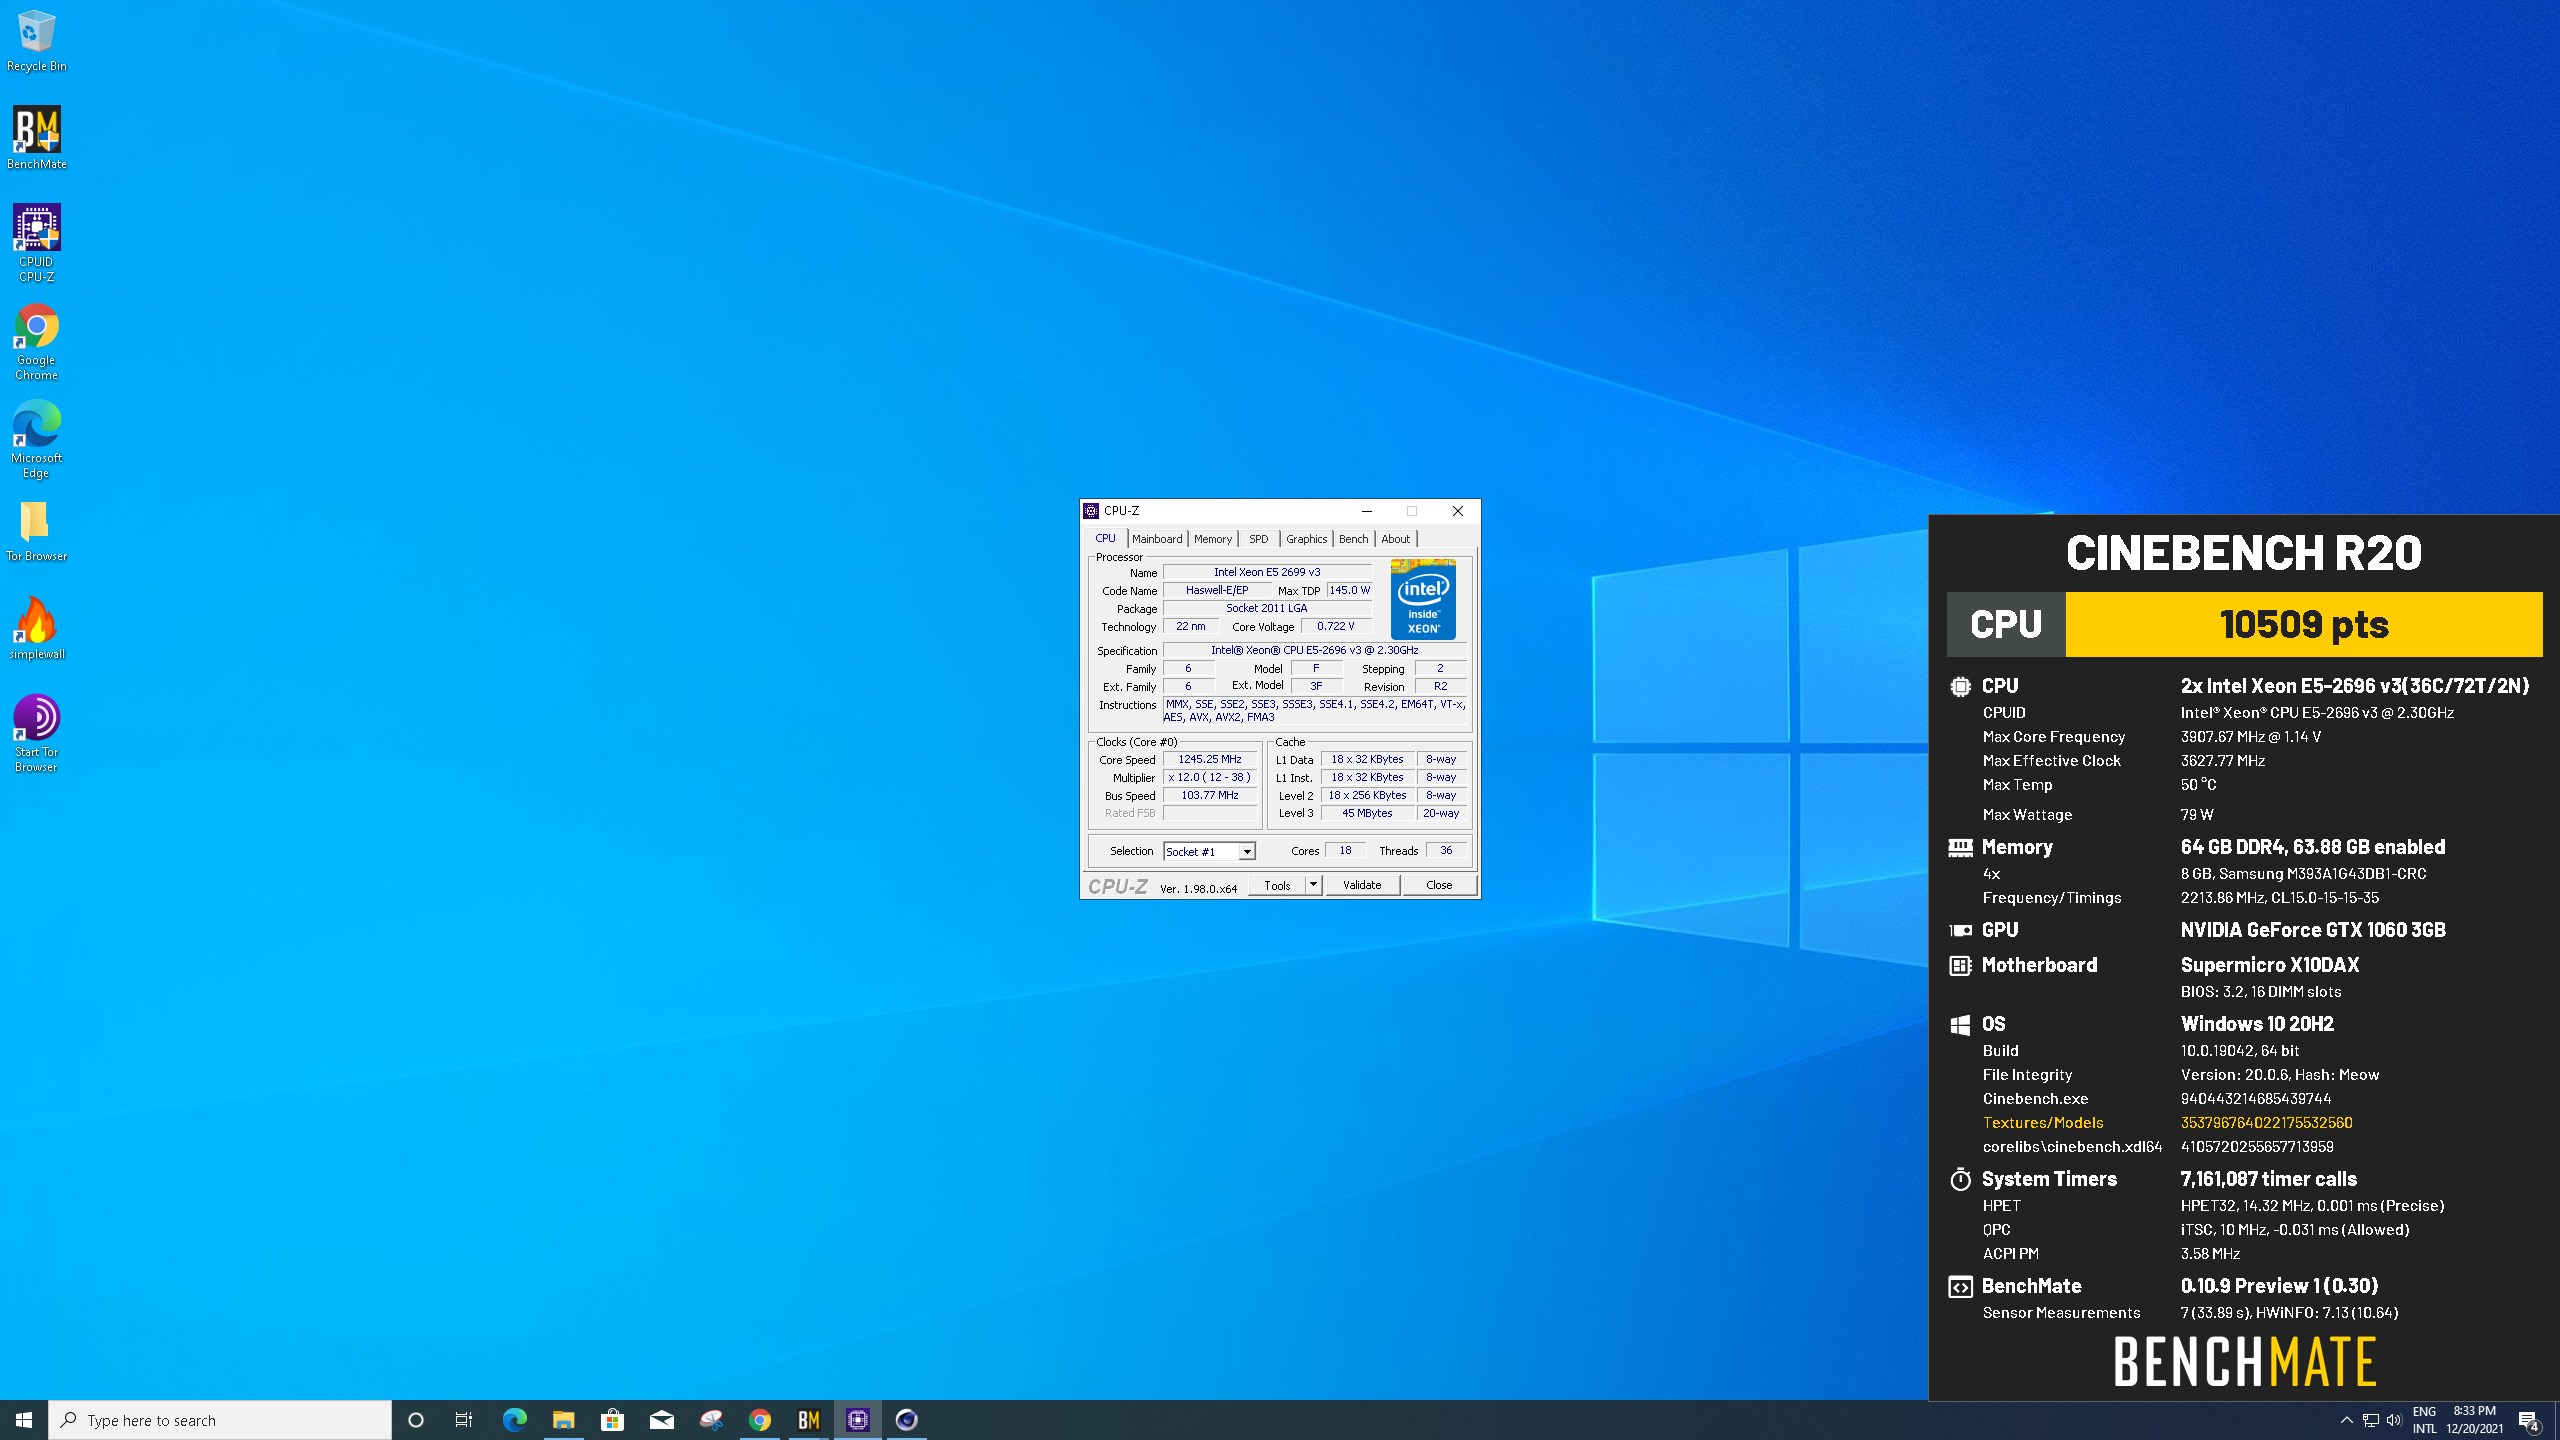Click the Tools button in CPU-Z
The width and height of the screenshot is (2560, 1440).
coord(1277,885)
